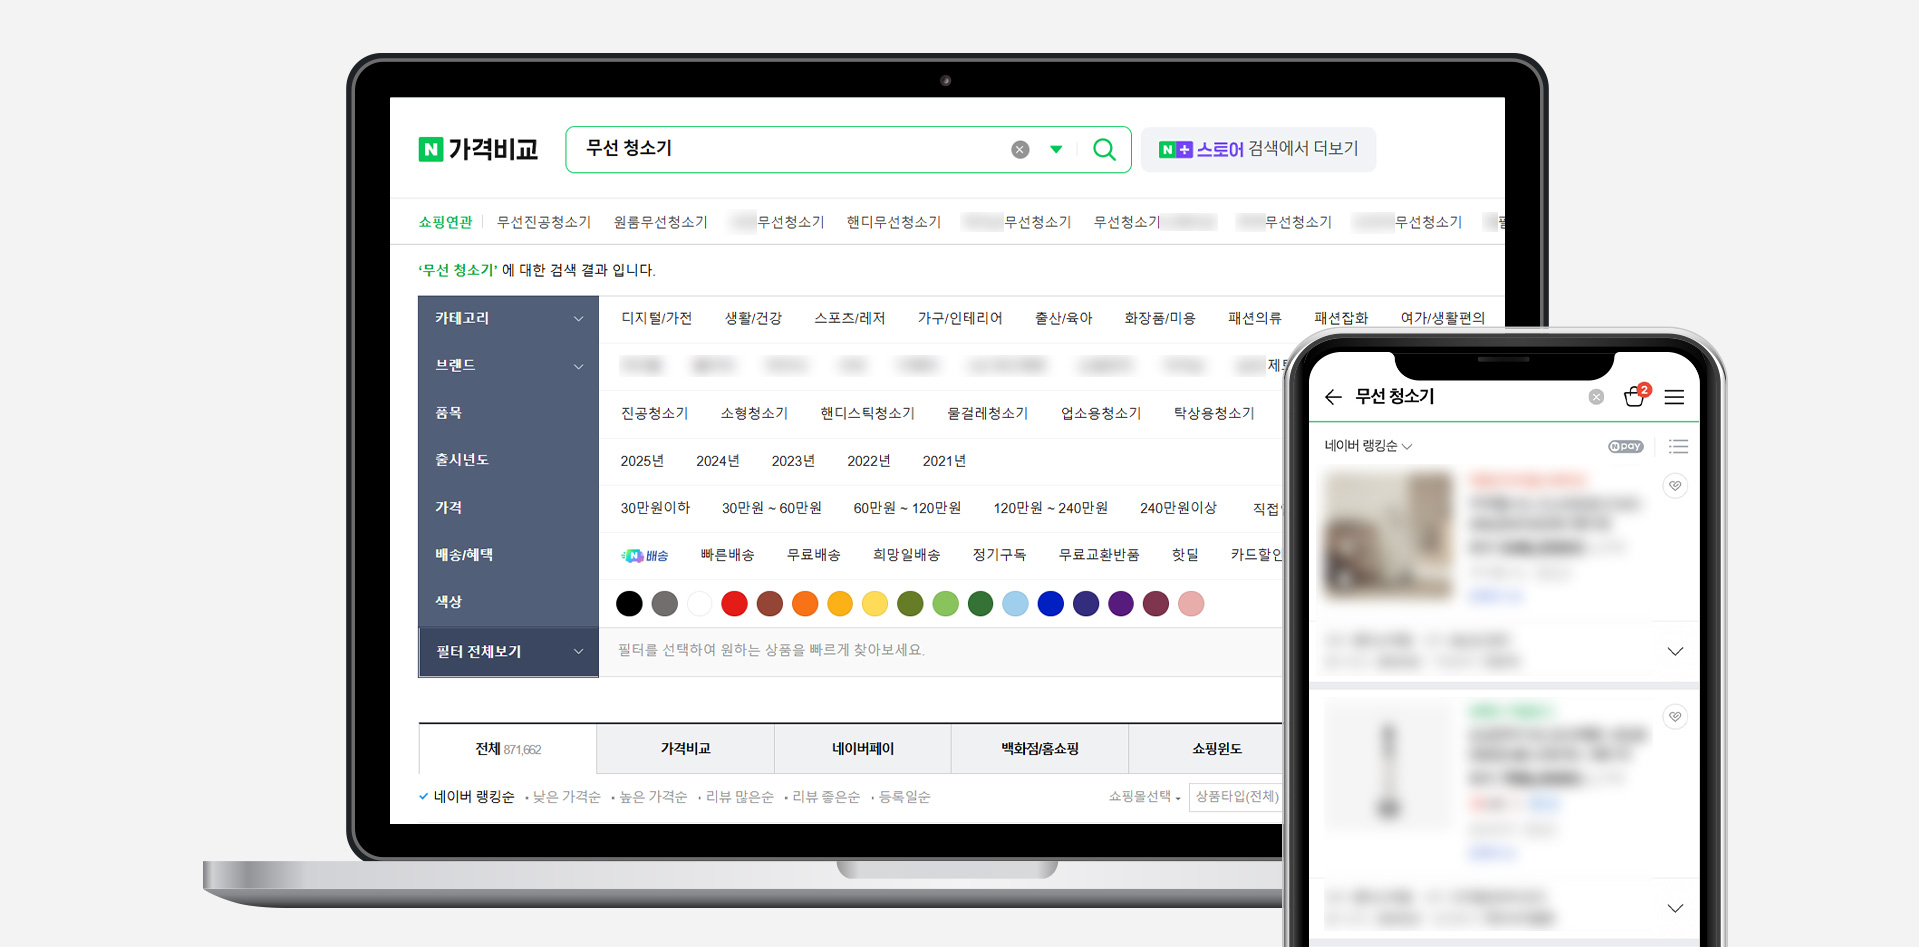This screenshot has height=947, width=1919.
Task: Open the search box autocomplete dropdown arrow
Action: pyautogui.click(x=1056, y=149)
